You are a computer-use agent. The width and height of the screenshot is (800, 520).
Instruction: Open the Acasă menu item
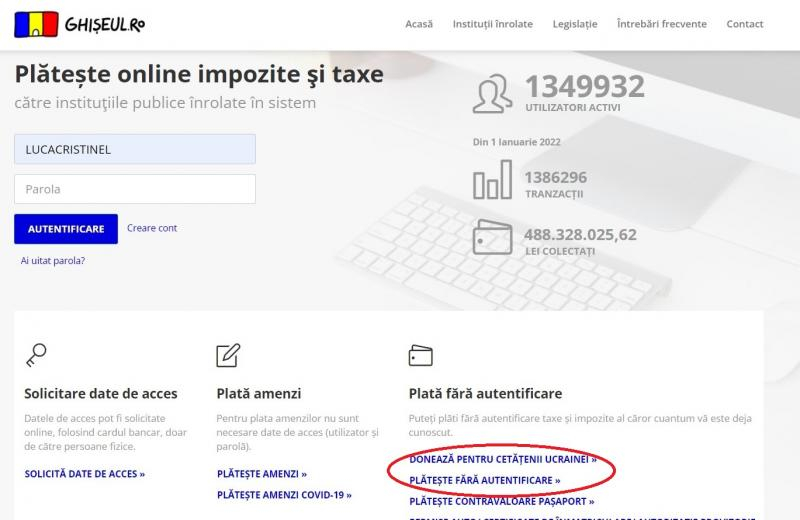click(419, 24)
